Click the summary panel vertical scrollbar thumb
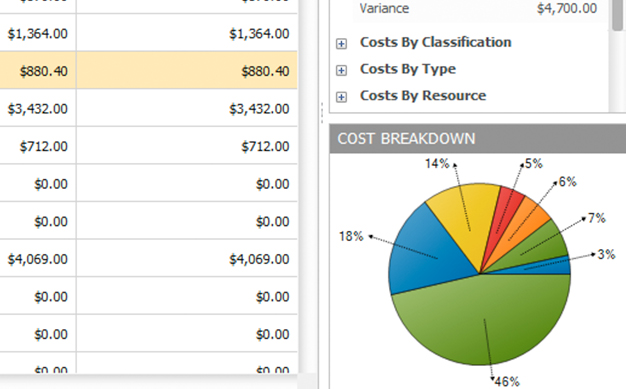Screen dimensions: 626x389 pyautogui.click(x=618, y=14)
